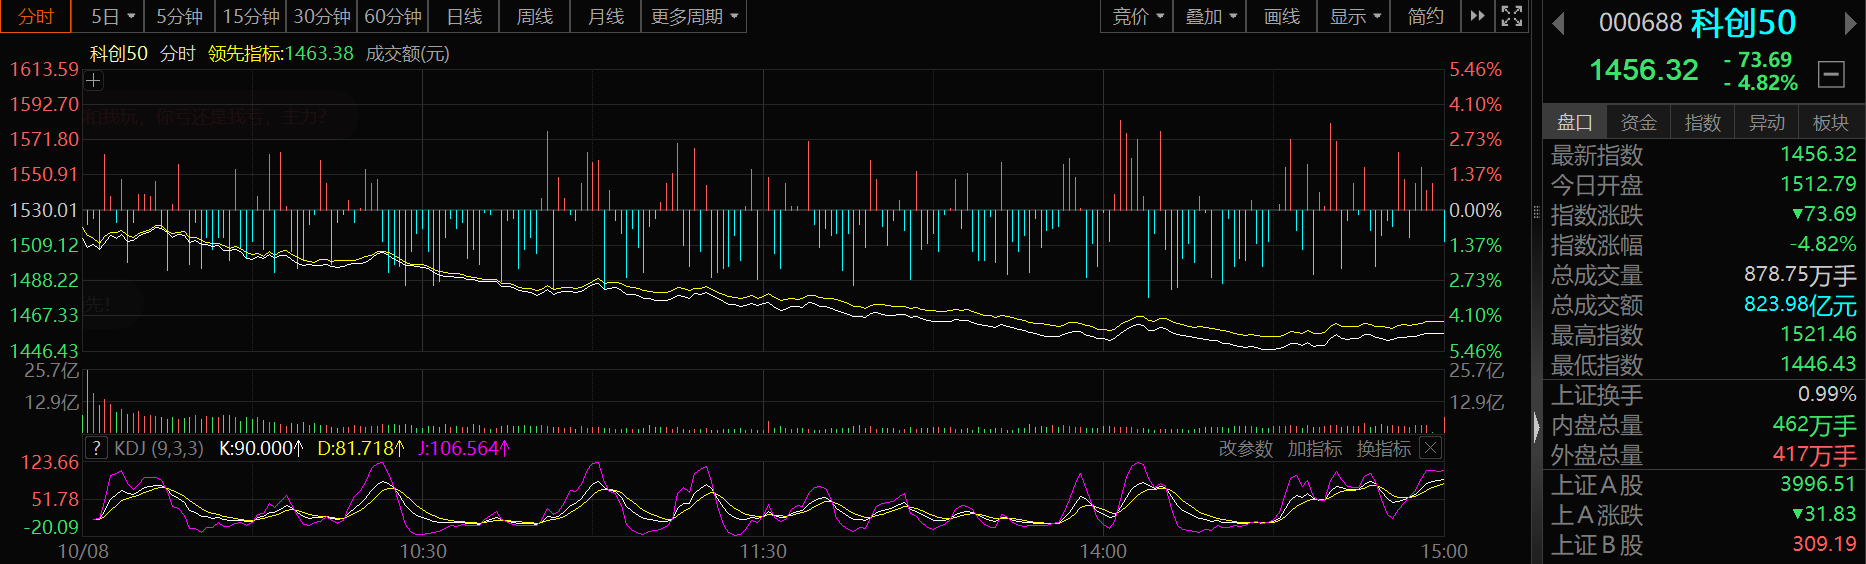Viewport: 1866px width, 564px height.
Task: Select the 资金 panel tab
Action: pyautogui.click(x=1639, y=122)
